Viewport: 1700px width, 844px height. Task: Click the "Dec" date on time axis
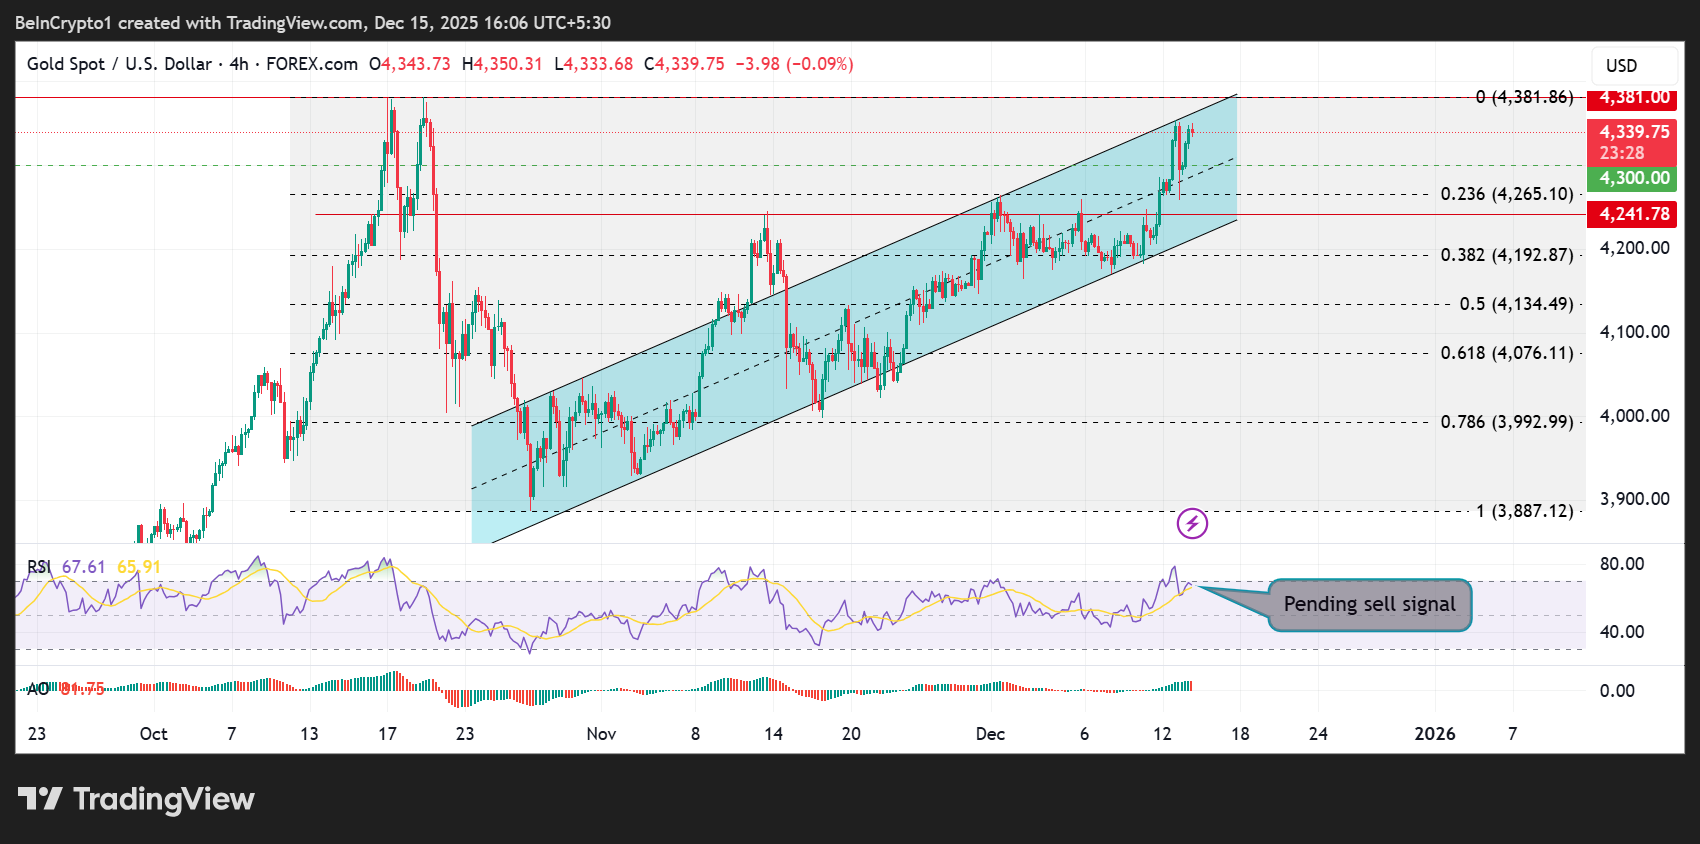coord(990,734)
